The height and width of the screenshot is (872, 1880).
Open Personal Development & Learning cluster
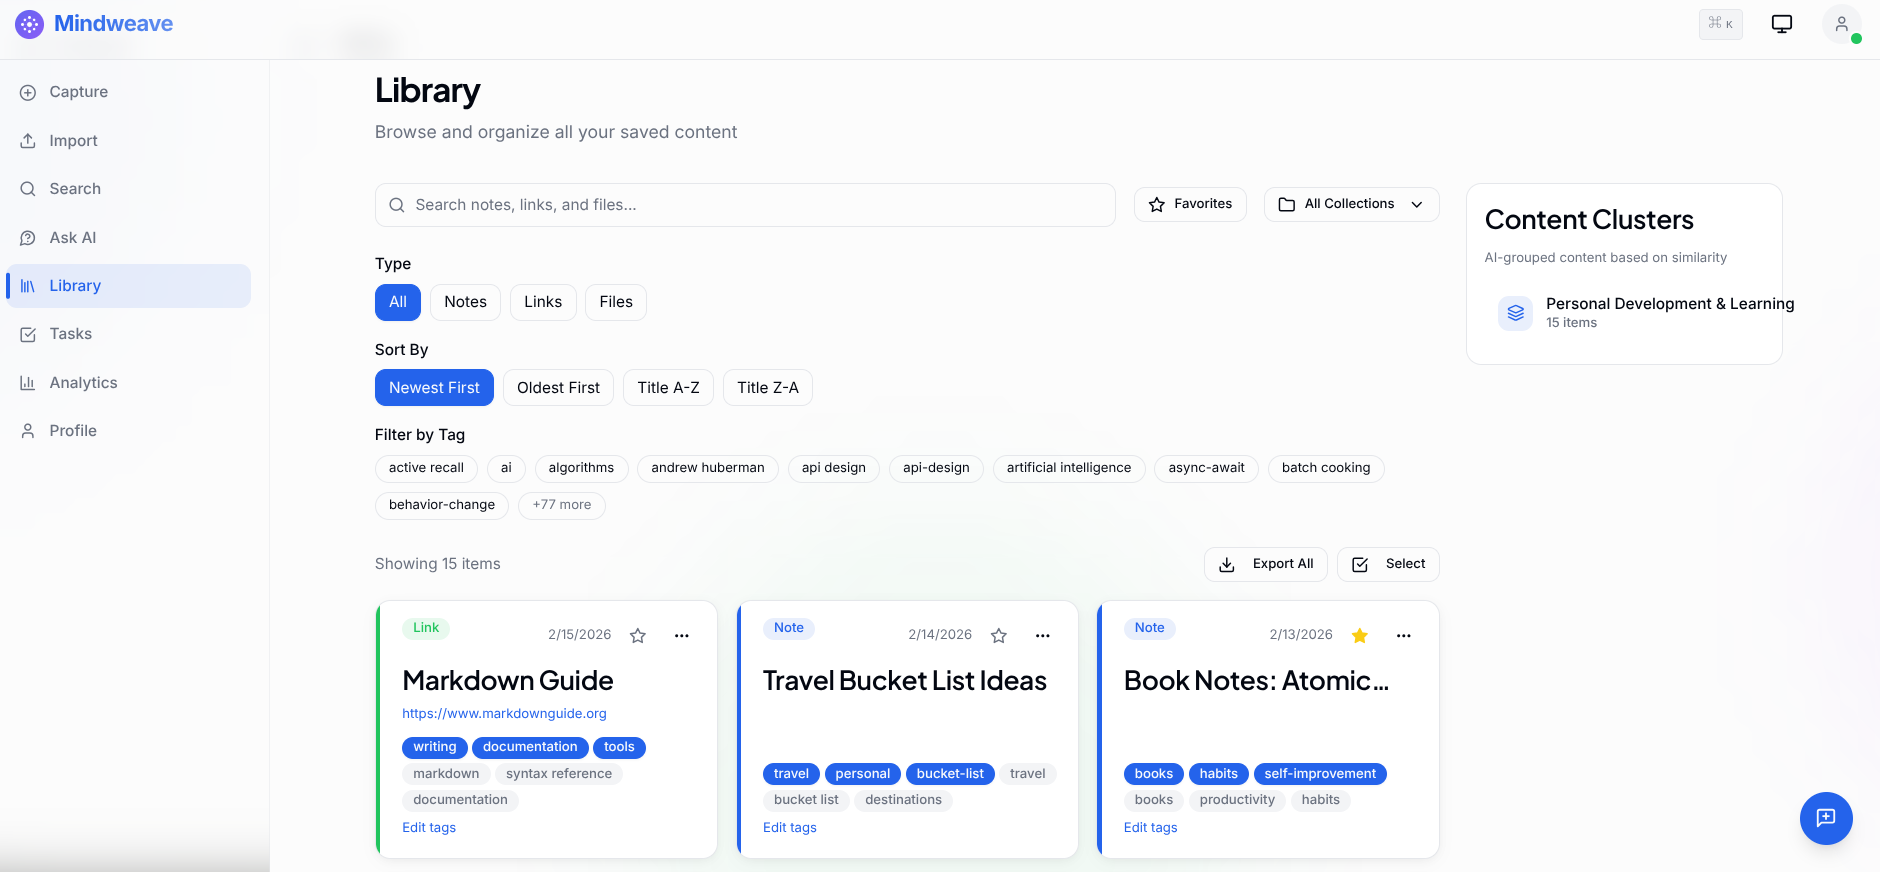pos(1645,312)
